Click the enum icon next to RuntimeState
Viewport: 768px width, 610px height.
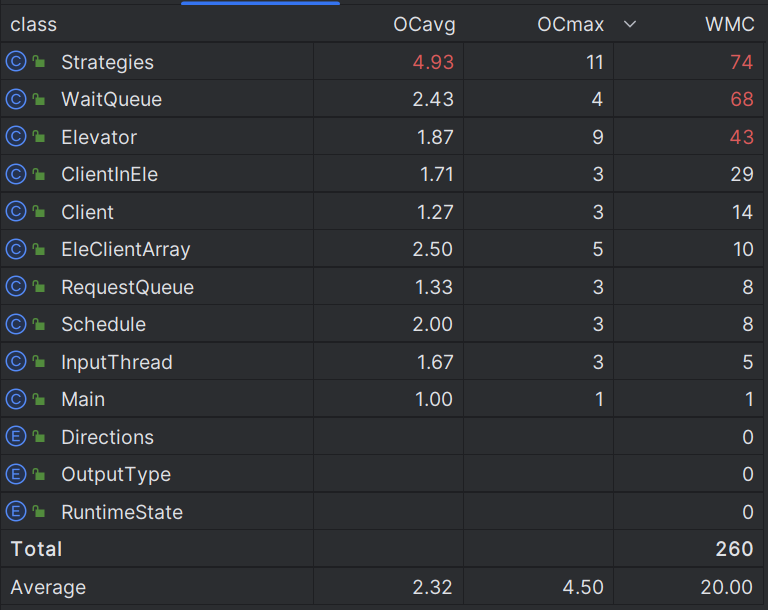pyautogui.click(x=15, y=512)
